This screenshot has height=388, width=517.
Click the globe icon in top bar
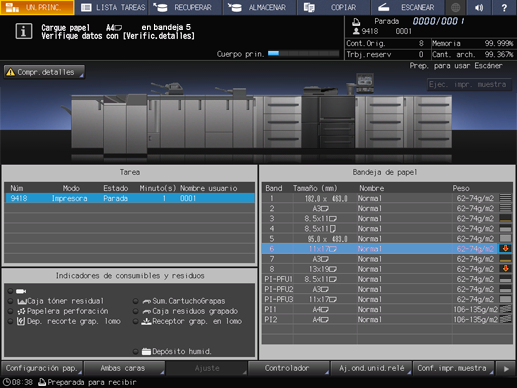(456, 7)
